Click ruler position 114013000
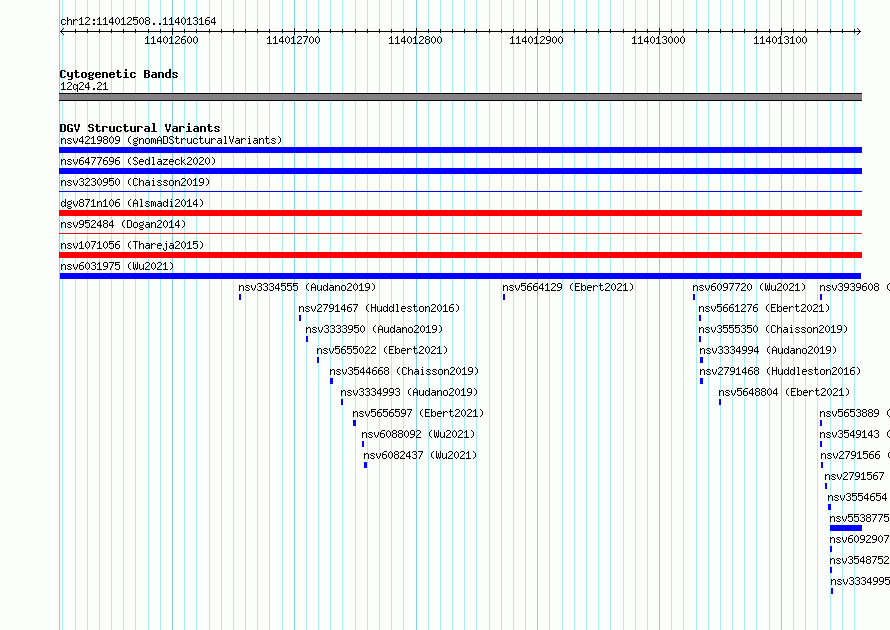 pyautogui.click(x=658, y=40)
